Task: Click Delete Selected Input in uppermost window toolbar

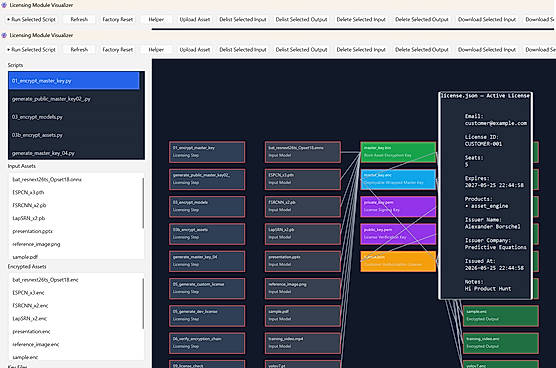Action: (x=361, y=19)
